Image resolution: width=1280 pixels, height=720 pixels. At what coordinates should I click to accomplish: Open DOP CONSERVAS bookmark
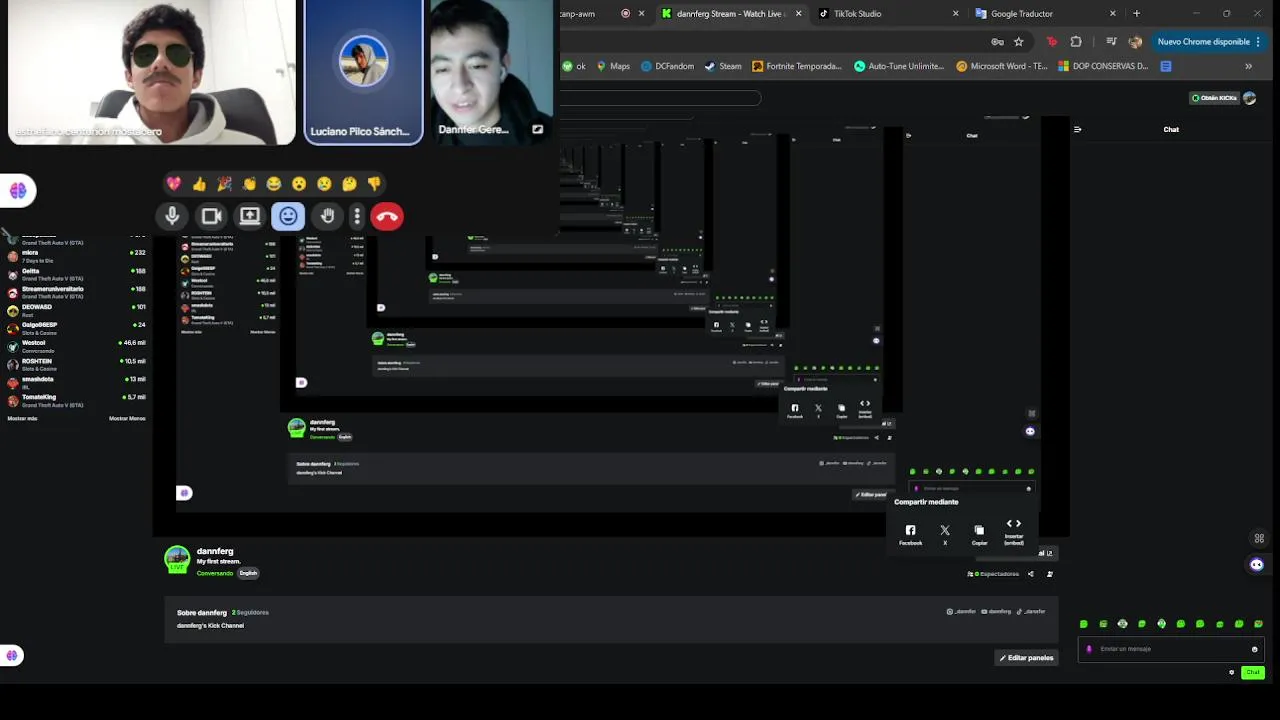coord(1103,66)
